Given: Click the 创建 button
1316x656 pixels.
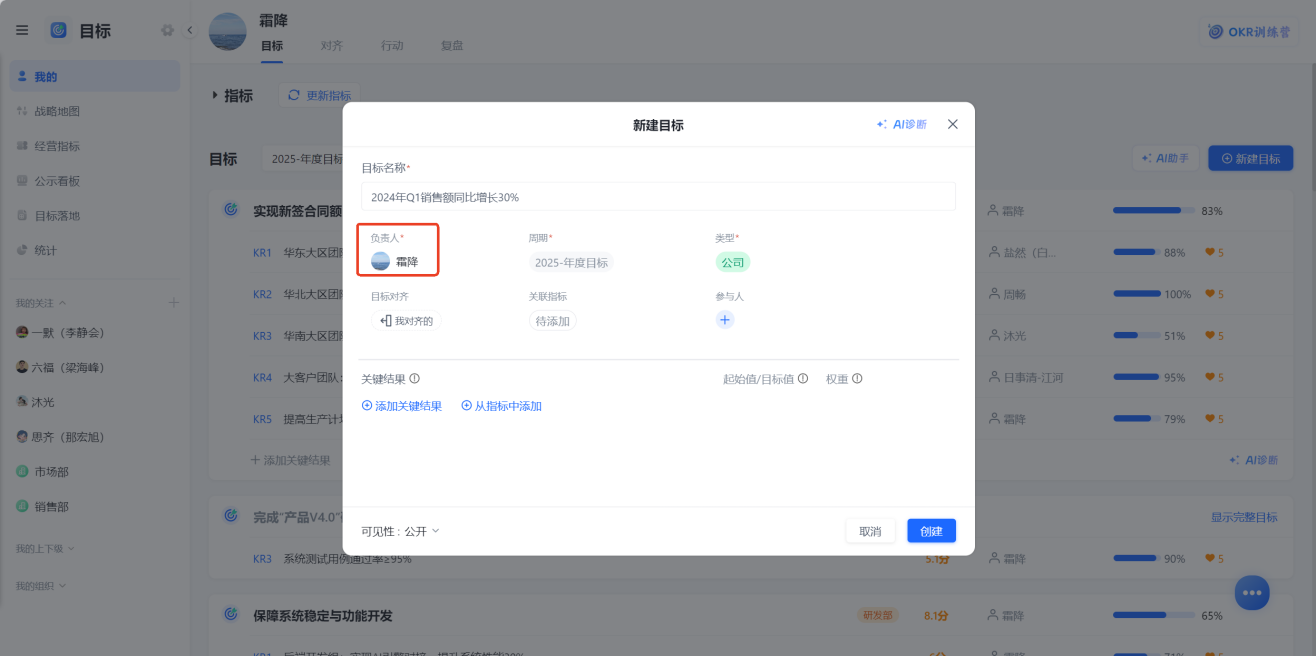Looking at the screenshot, I should [932, 531].
